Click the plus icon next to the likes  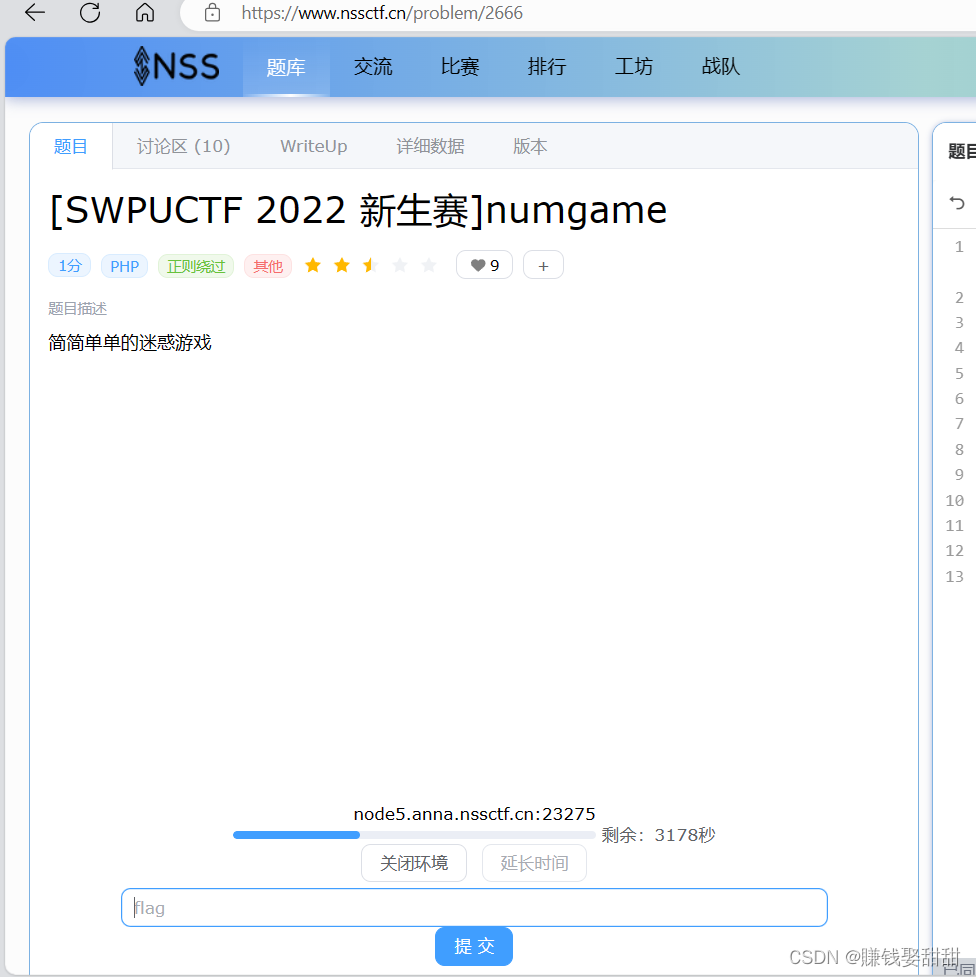(x=543, y=264)
